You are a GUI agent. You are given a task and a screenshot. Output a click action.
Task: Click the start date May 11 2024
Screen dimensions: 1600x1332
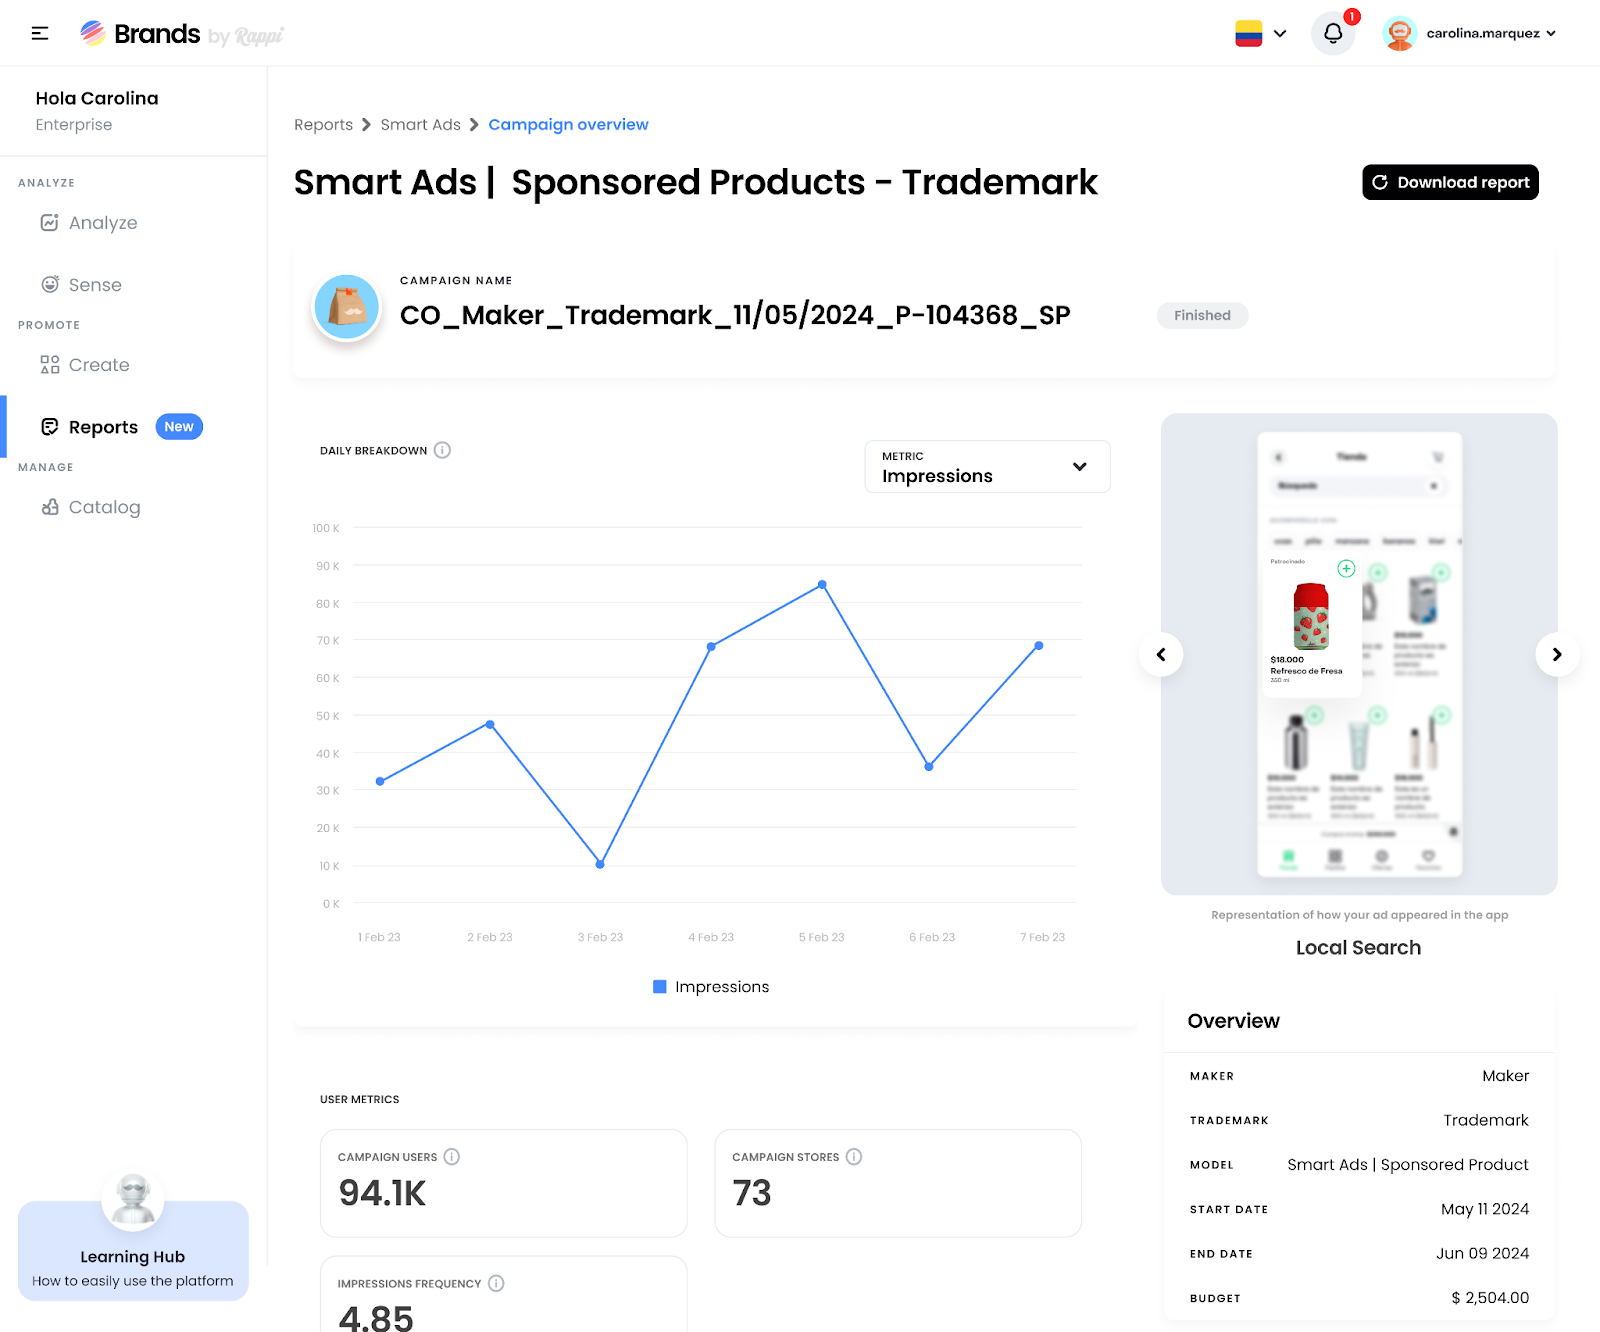click(1485, 1209)
